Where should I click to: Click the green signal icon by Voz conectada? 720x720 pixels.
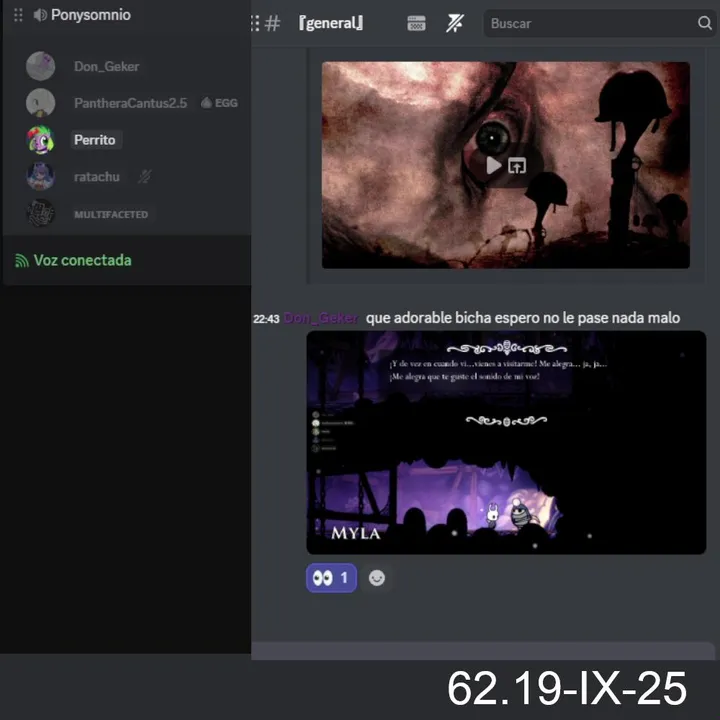coord(22,261)
